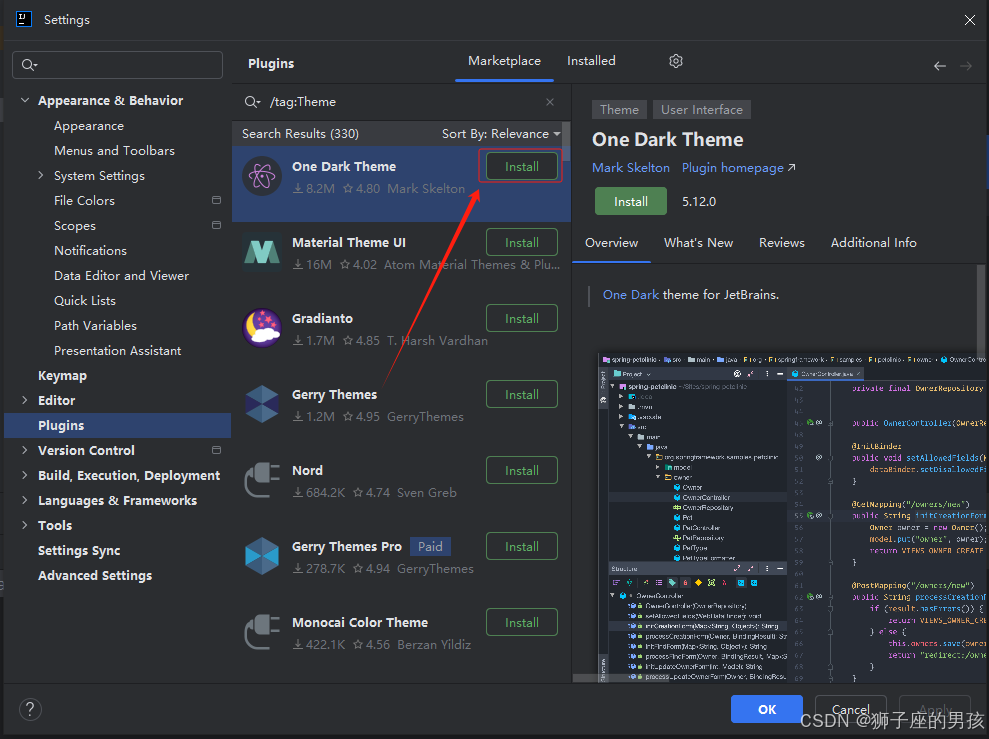Click the Gradianto moon icon

pos(262,328)
